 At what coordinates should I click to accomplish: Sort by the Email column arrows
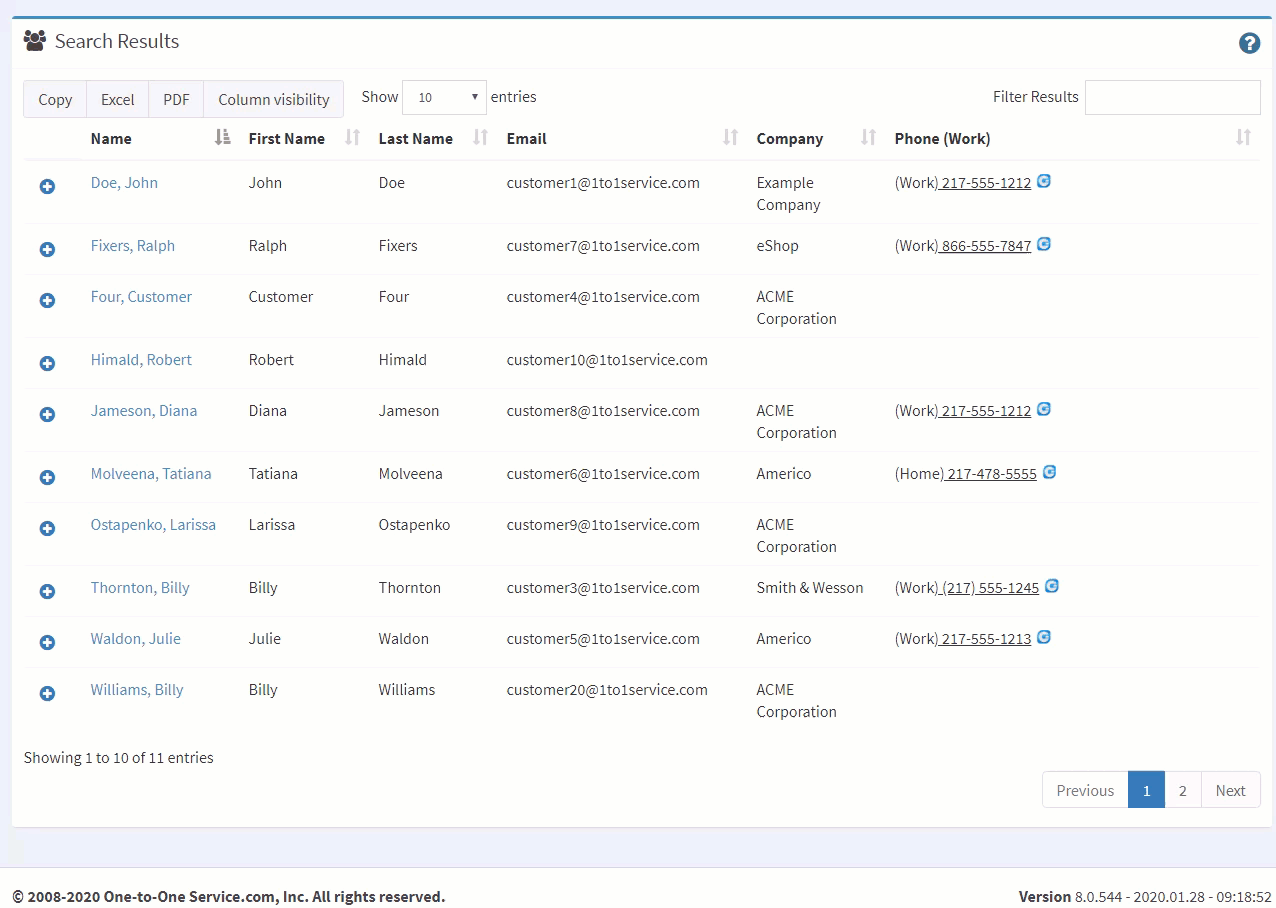click(731, 138)
